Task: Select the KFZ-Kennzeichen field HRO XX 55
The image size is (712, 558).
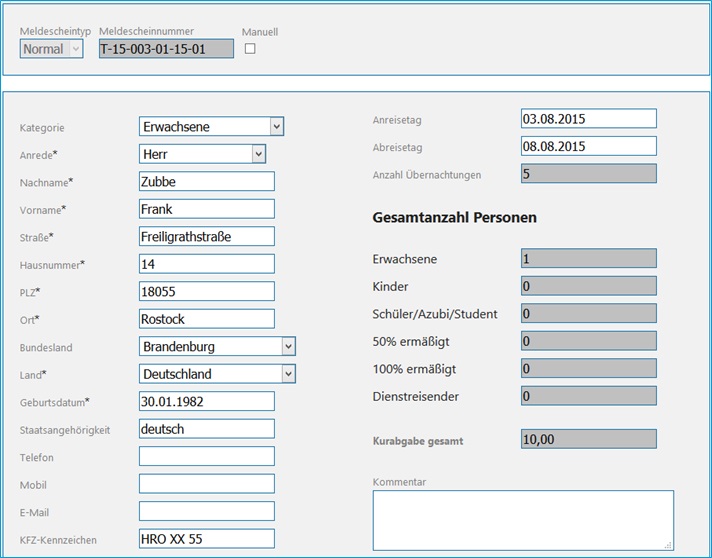Action: 207,538
